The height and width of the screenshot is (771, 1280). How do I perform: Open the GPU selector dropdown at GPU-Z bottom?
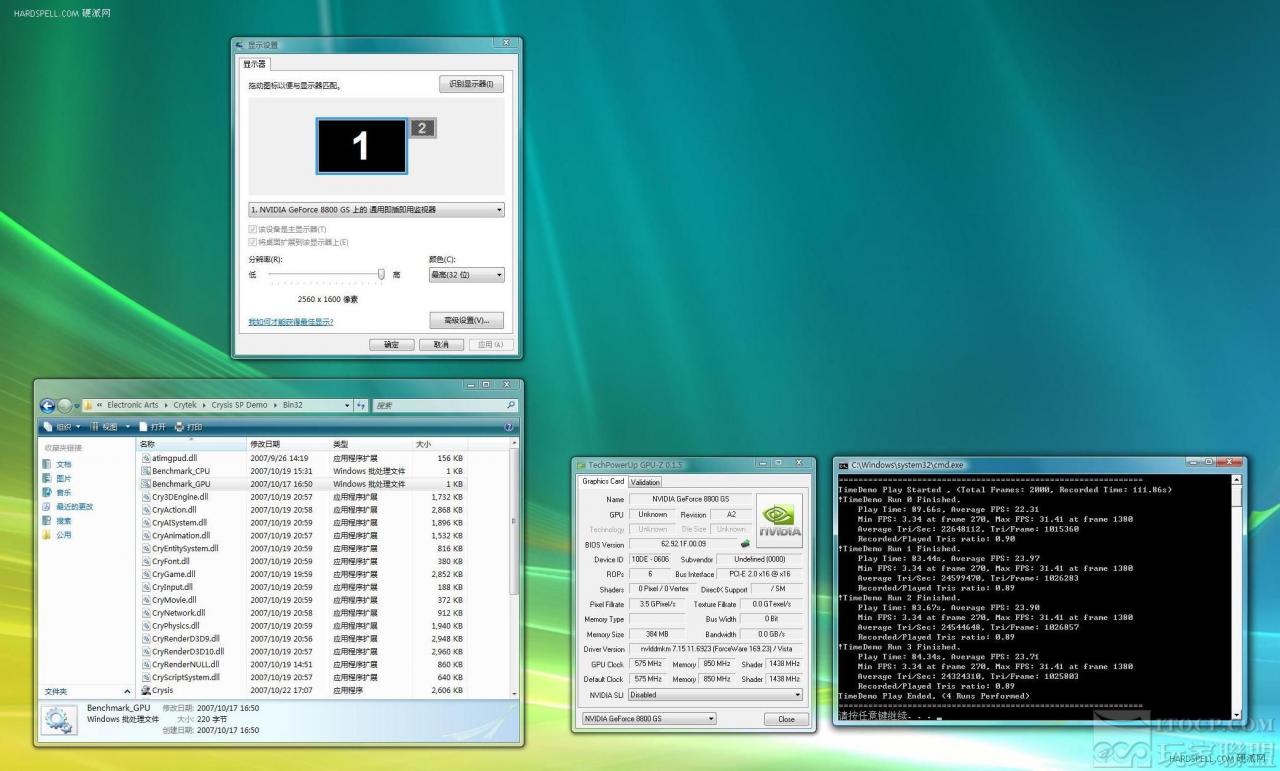pyautogui.click(x=649, y=718)
